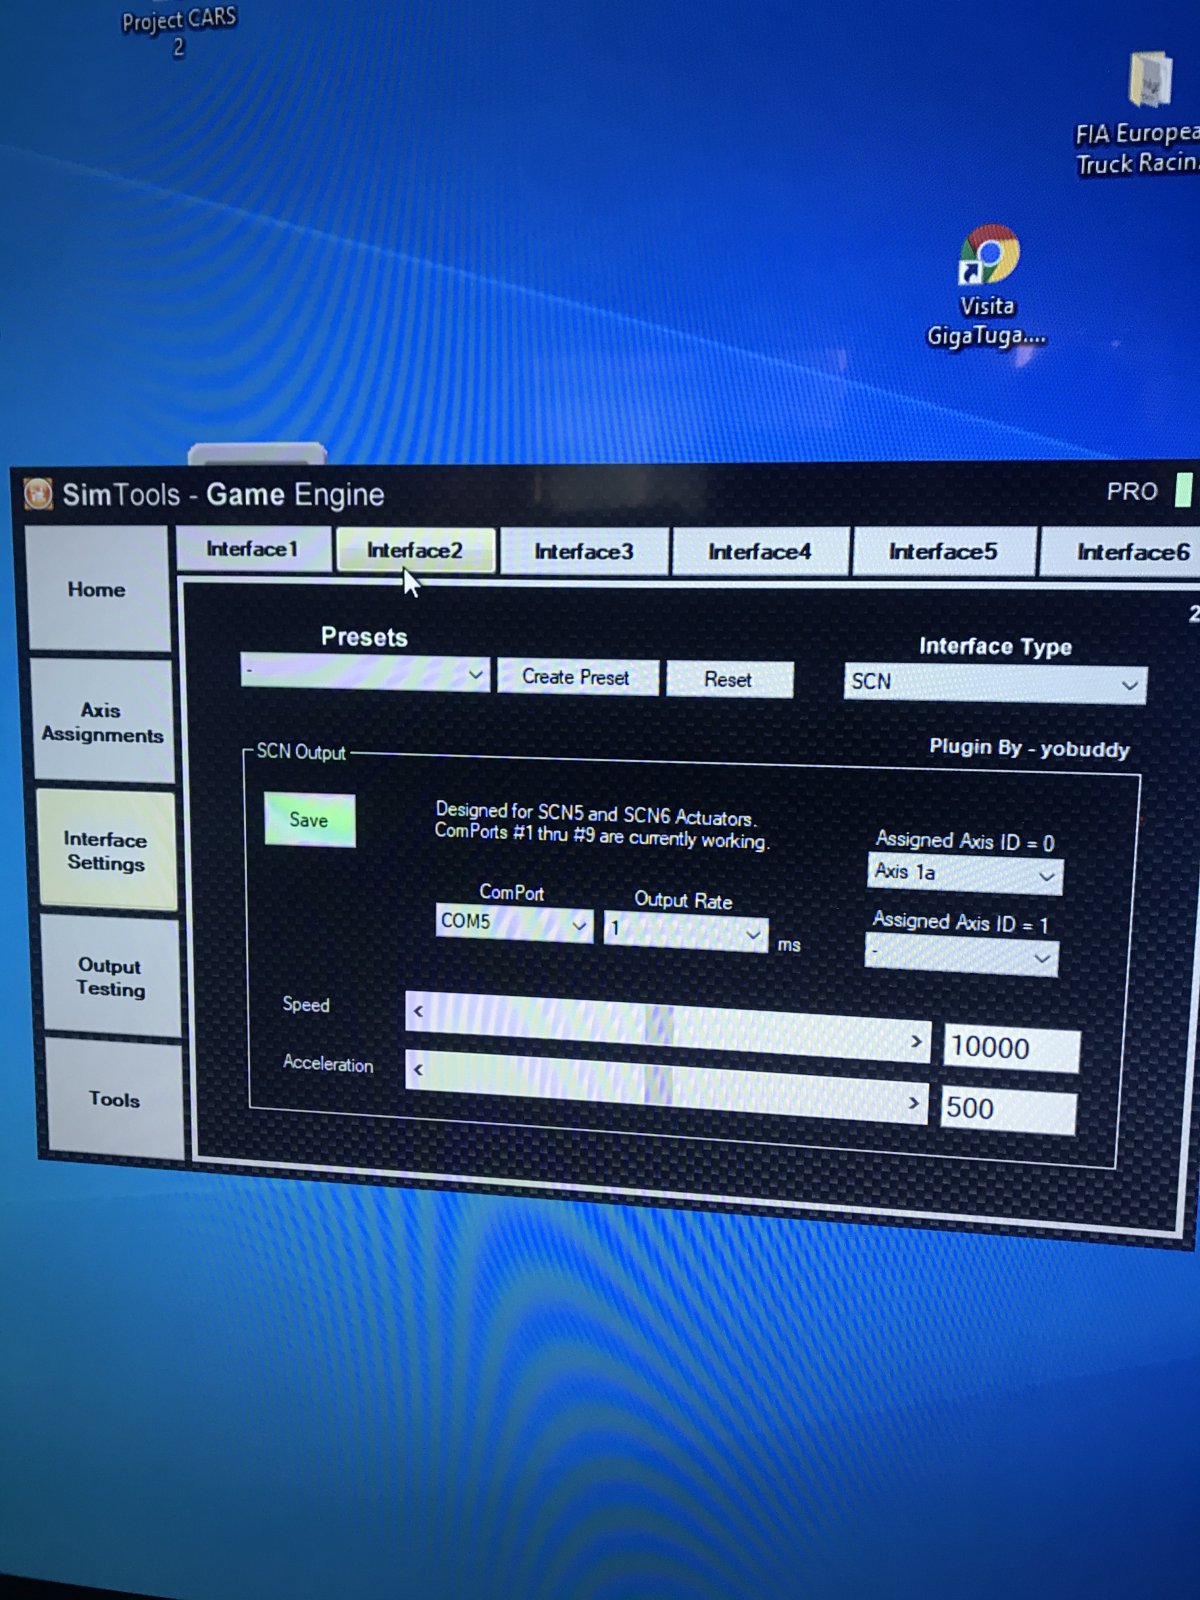Click the Speed value field showing 10000

(1011, 1048)
